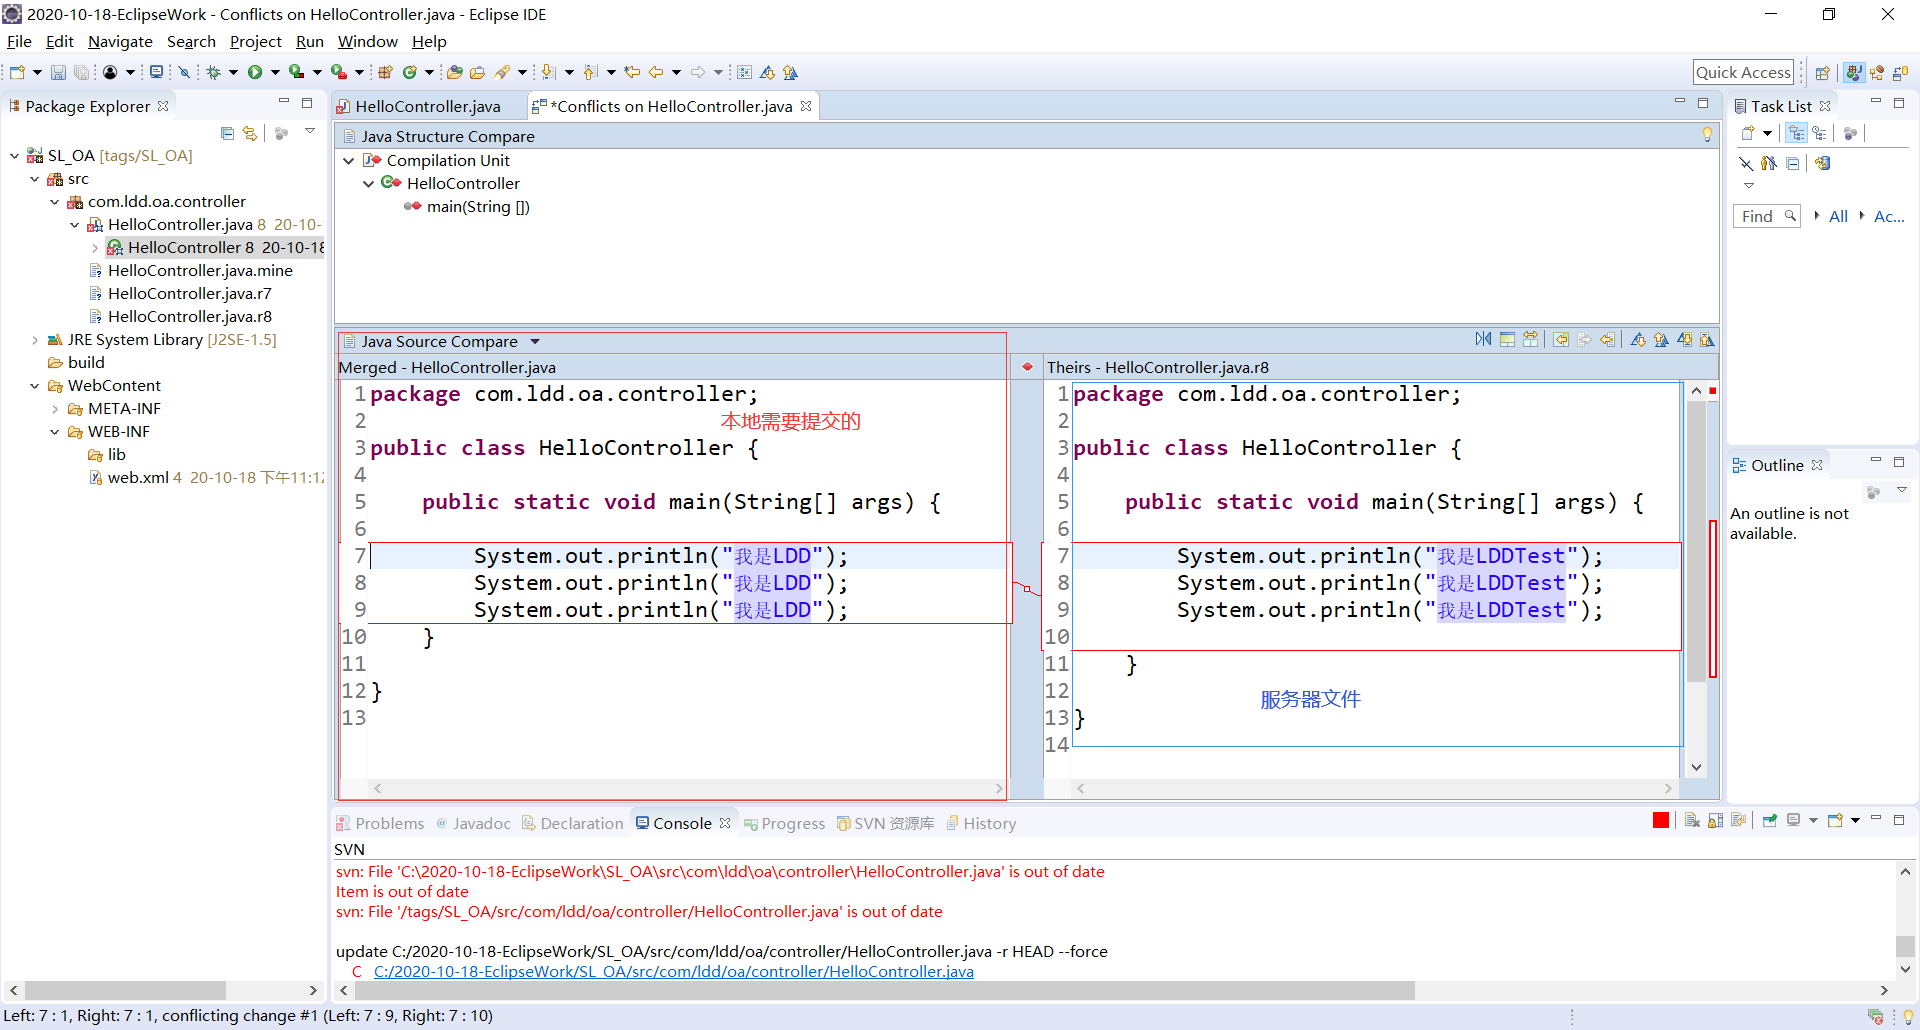Switch to the Problems tab
Image resolution: width=1920 pixels, height=1030 pixels.
389,823
